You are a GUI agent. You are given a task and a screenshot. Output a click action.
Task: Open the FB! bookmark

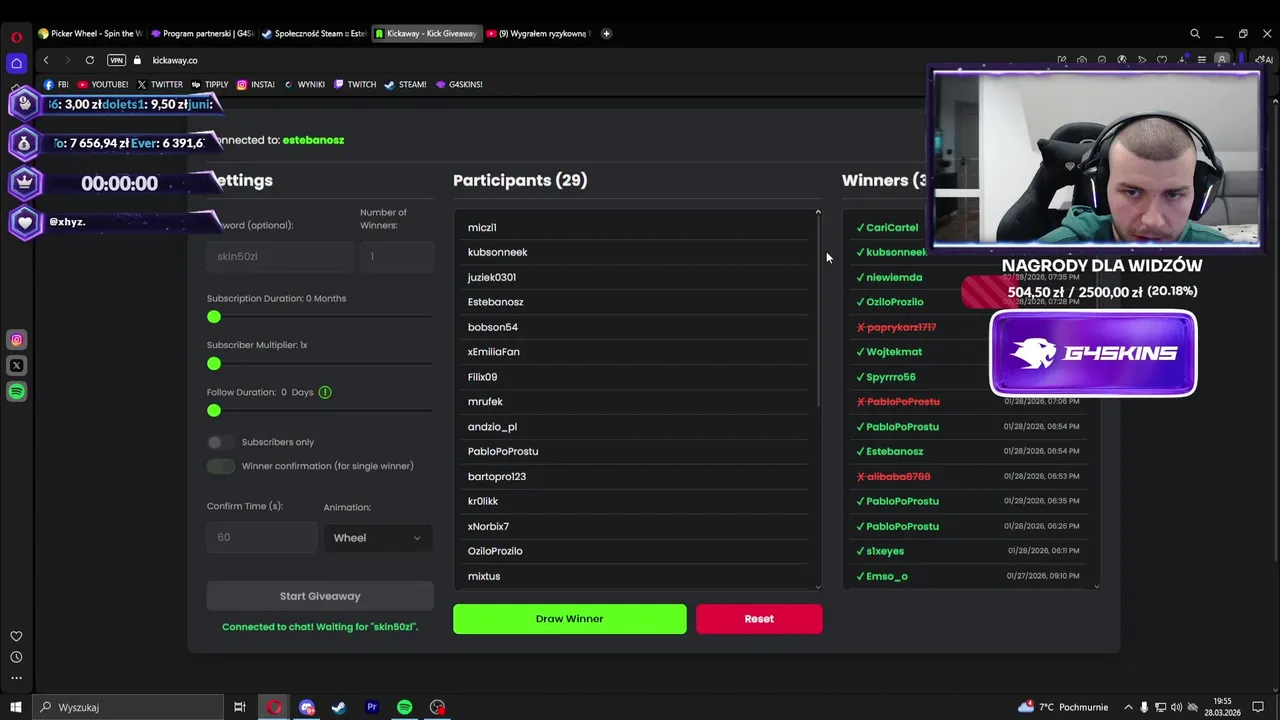[56, 84]
